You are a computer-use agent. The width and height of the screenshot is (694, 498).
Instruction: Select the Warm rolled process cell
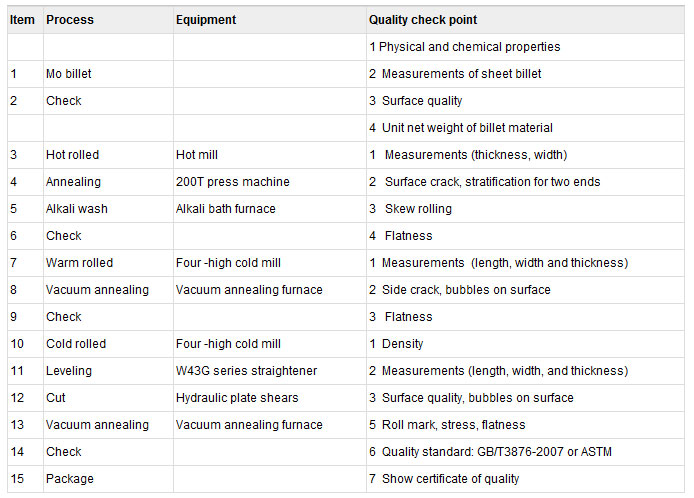108,263
